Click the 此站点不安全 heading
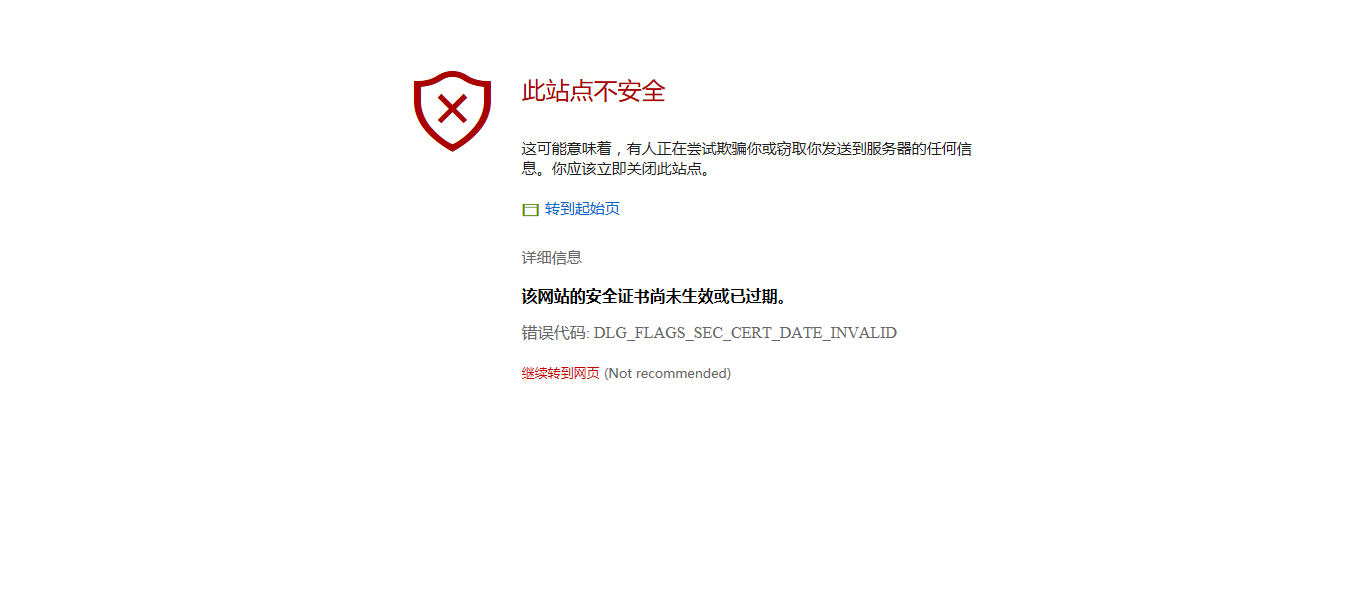 tap(593, 91)
